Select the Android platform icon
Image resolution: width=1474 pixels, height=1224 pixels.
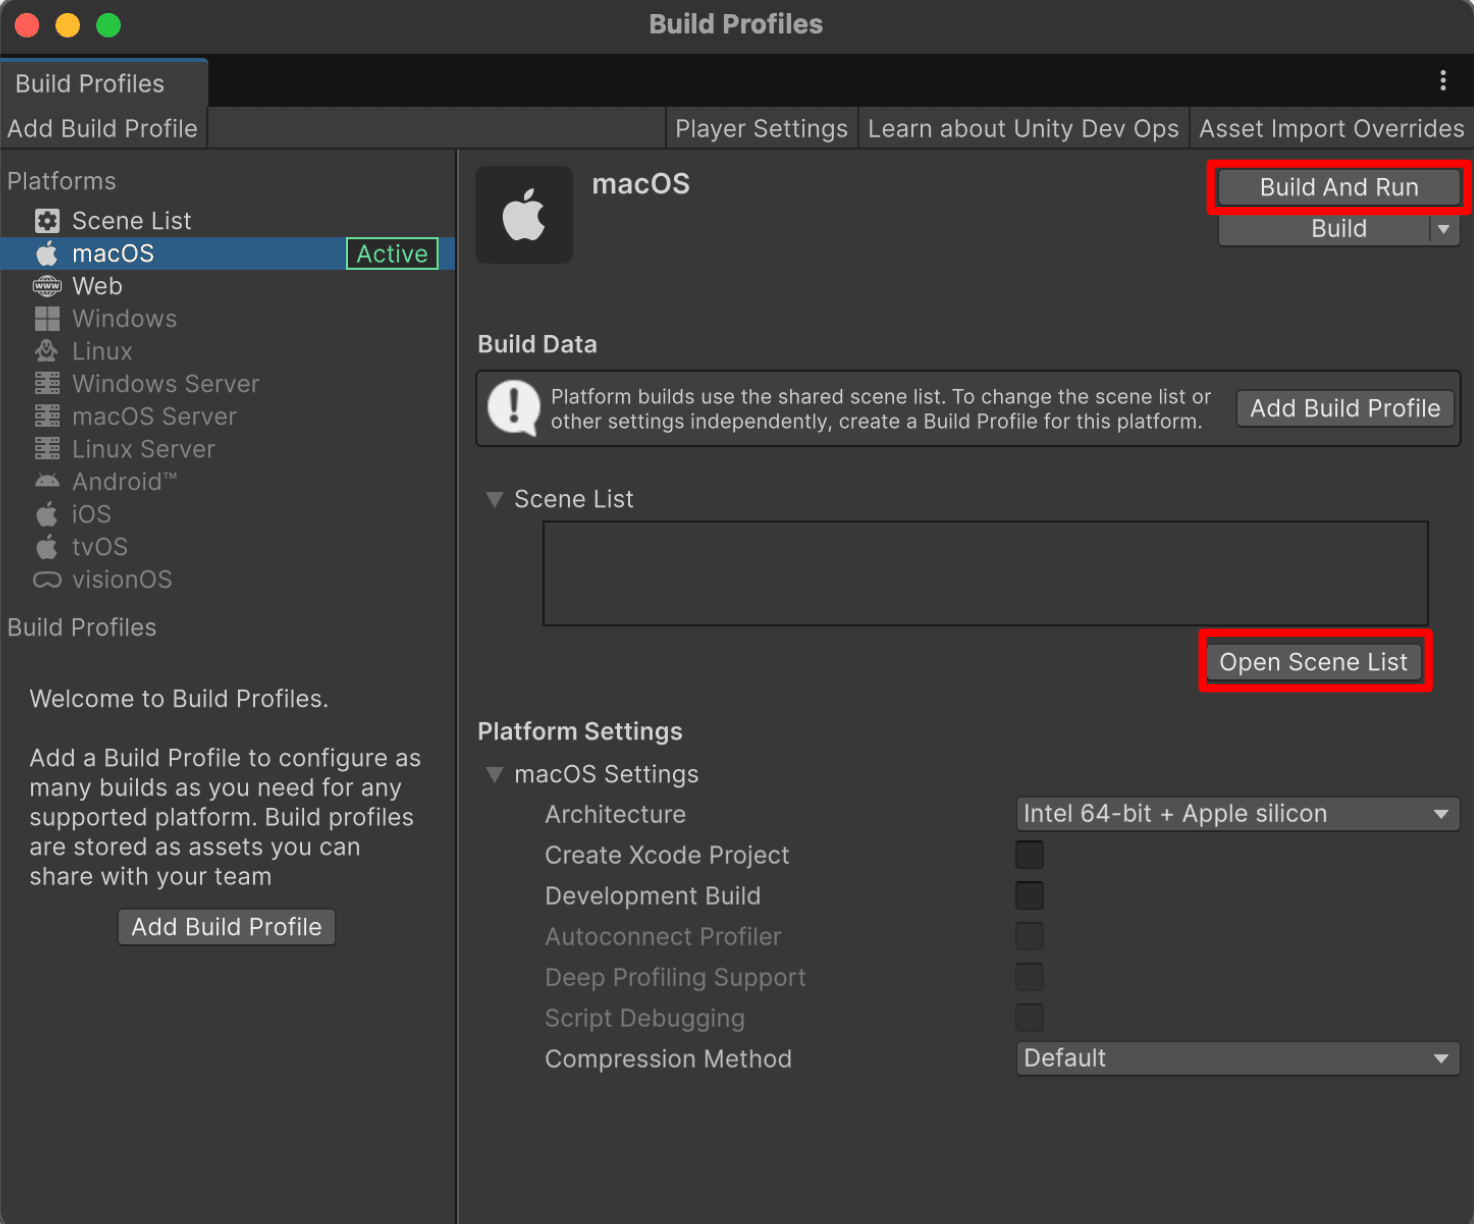coord(46,481)
